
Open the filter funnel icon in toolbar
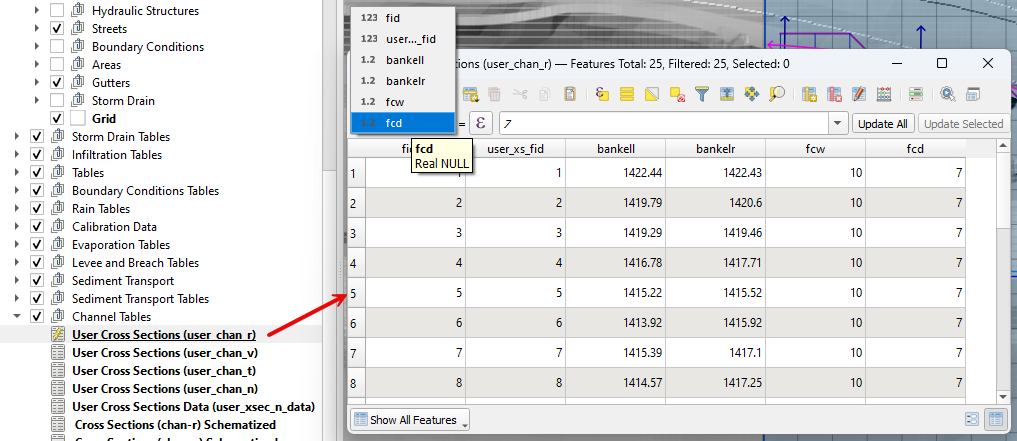702,94
